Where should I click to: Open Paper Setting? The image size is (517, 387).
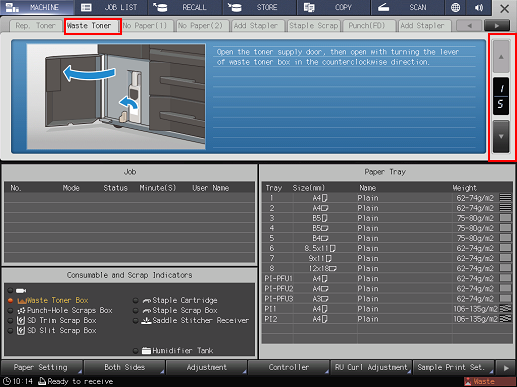click(42, 367)
